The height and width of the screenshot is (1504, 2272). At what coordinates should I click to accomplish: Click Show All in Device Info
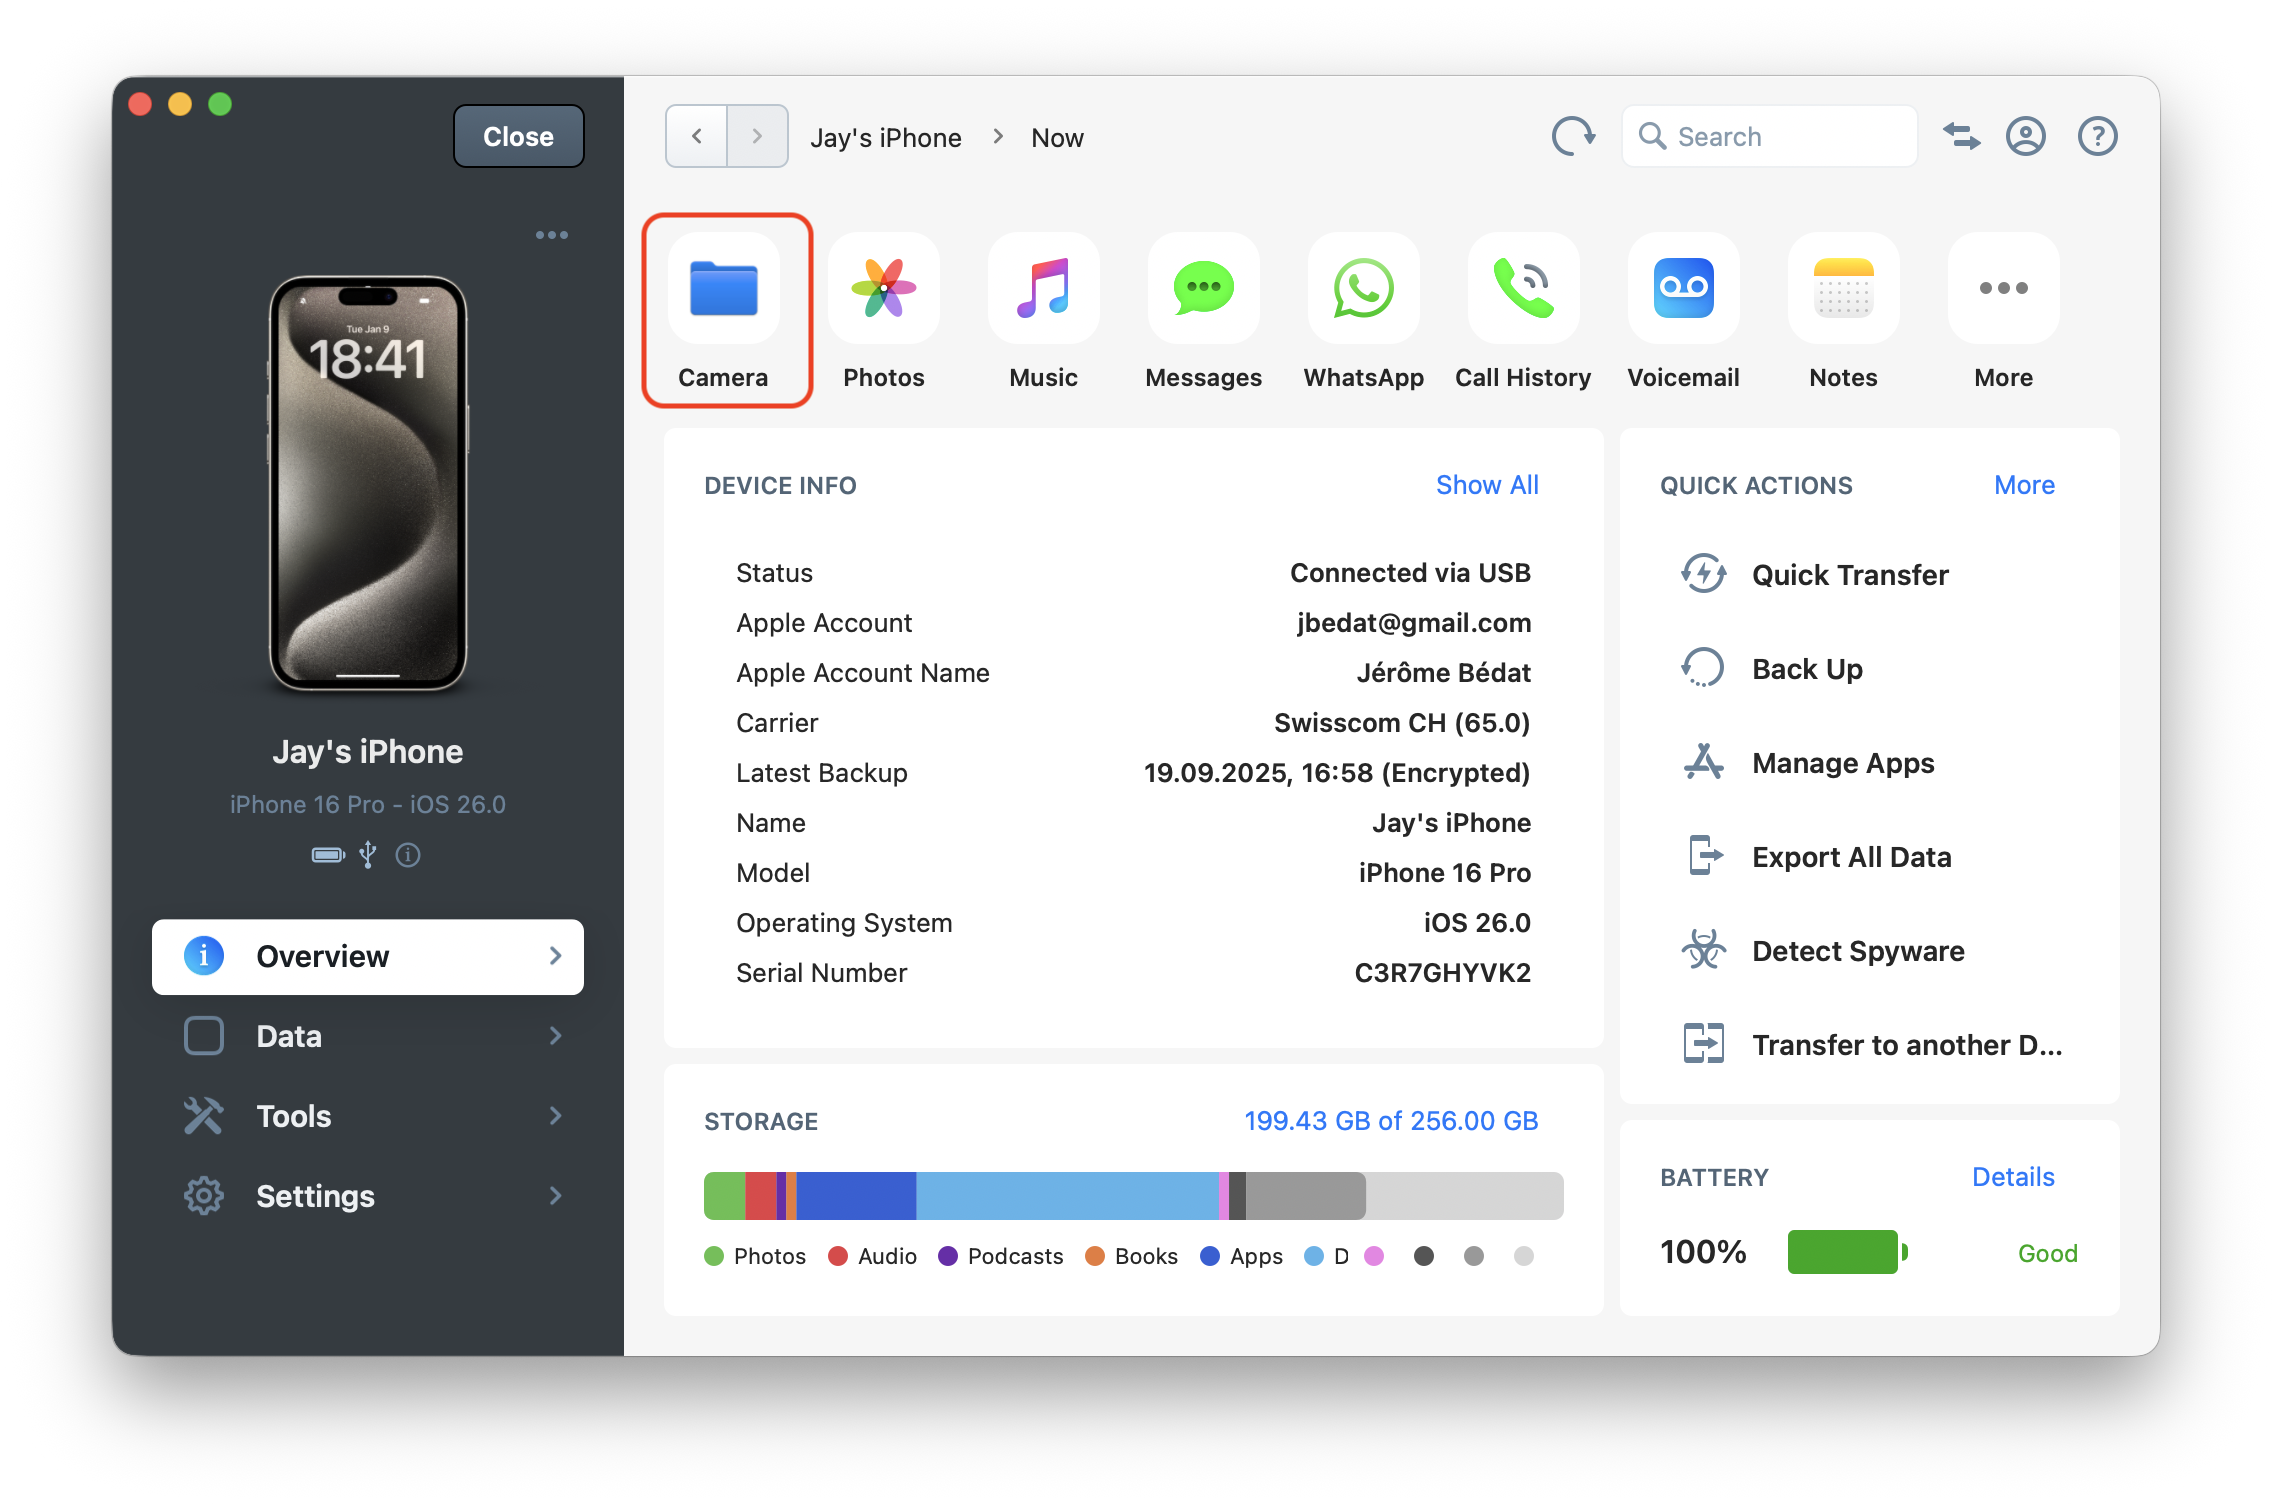tap(1487, 485)
